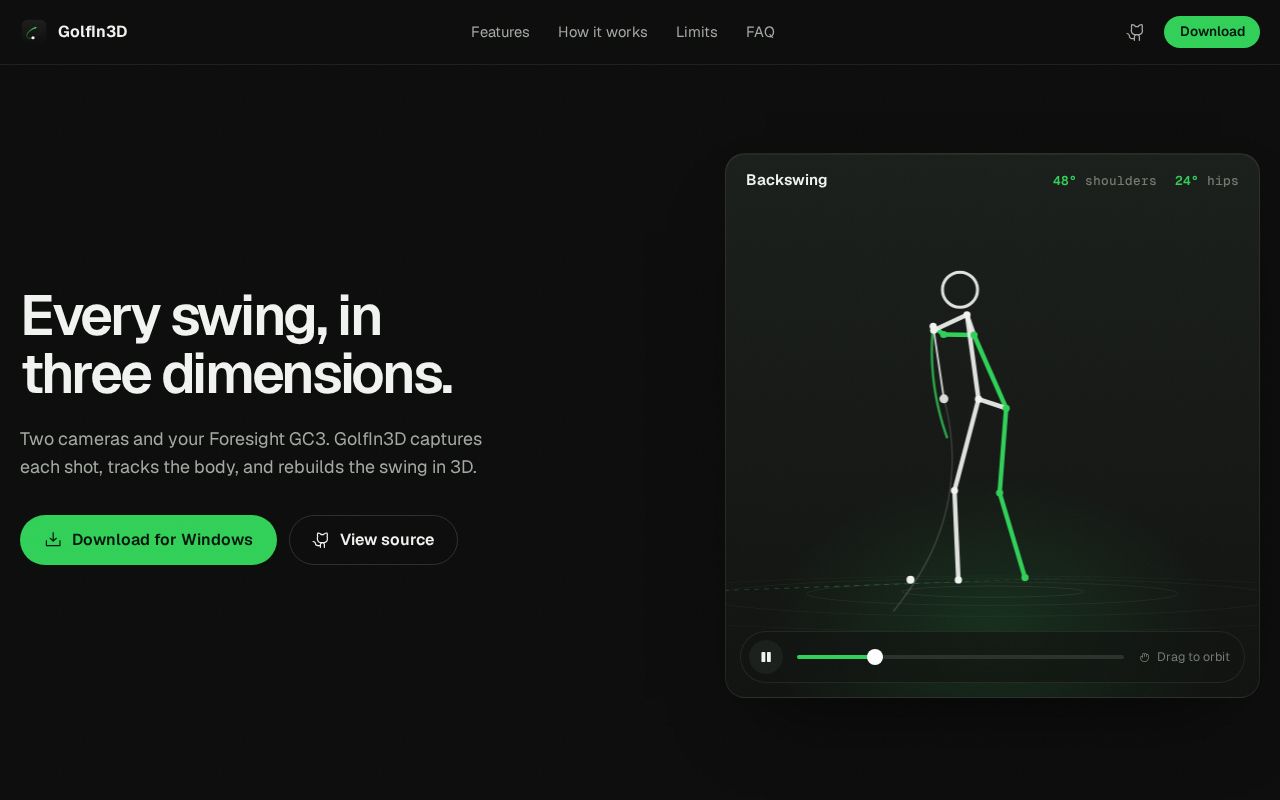Click the GolfIn3D logo icon
The height and width of the screenshot is (800, 1280).
coord(33,32)
